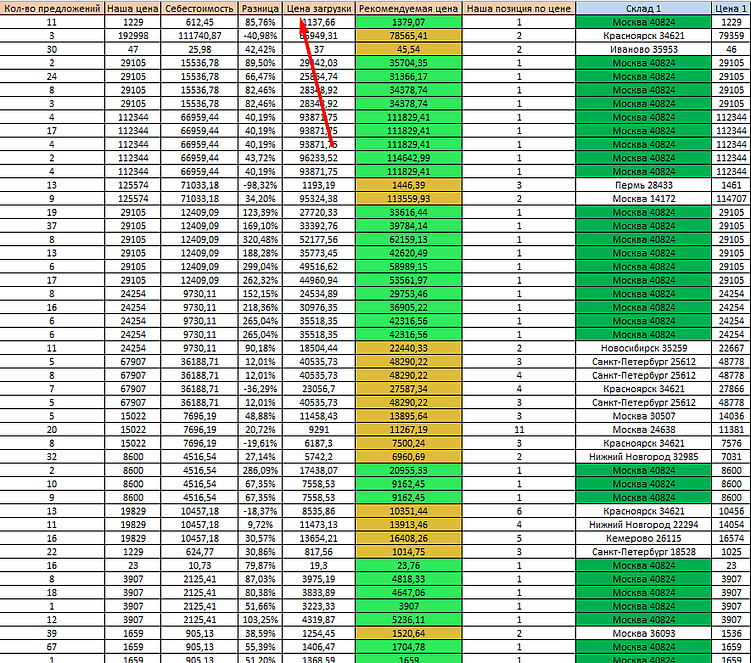Click the 'Склад 1' header cell
This screenshot has width=751, height=663.
[x=643, y=8]
